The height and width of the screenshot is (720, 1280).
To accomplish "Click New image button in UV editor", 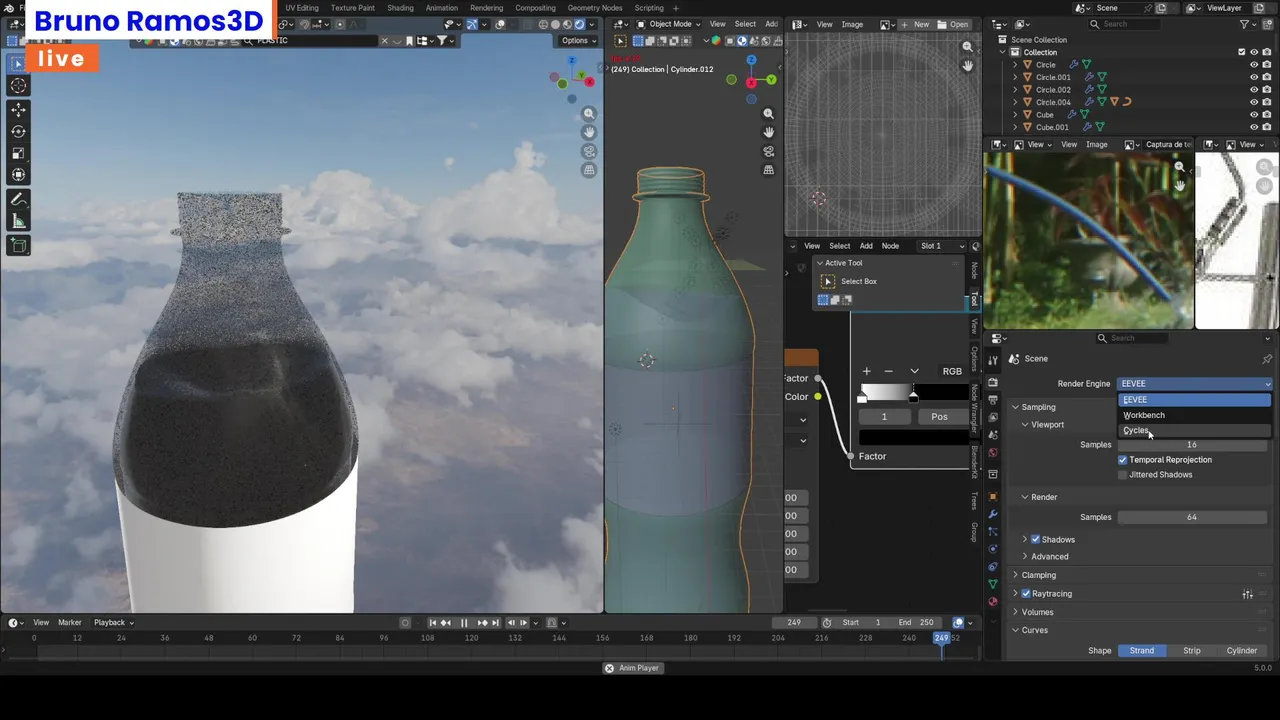I will [914, 24].
